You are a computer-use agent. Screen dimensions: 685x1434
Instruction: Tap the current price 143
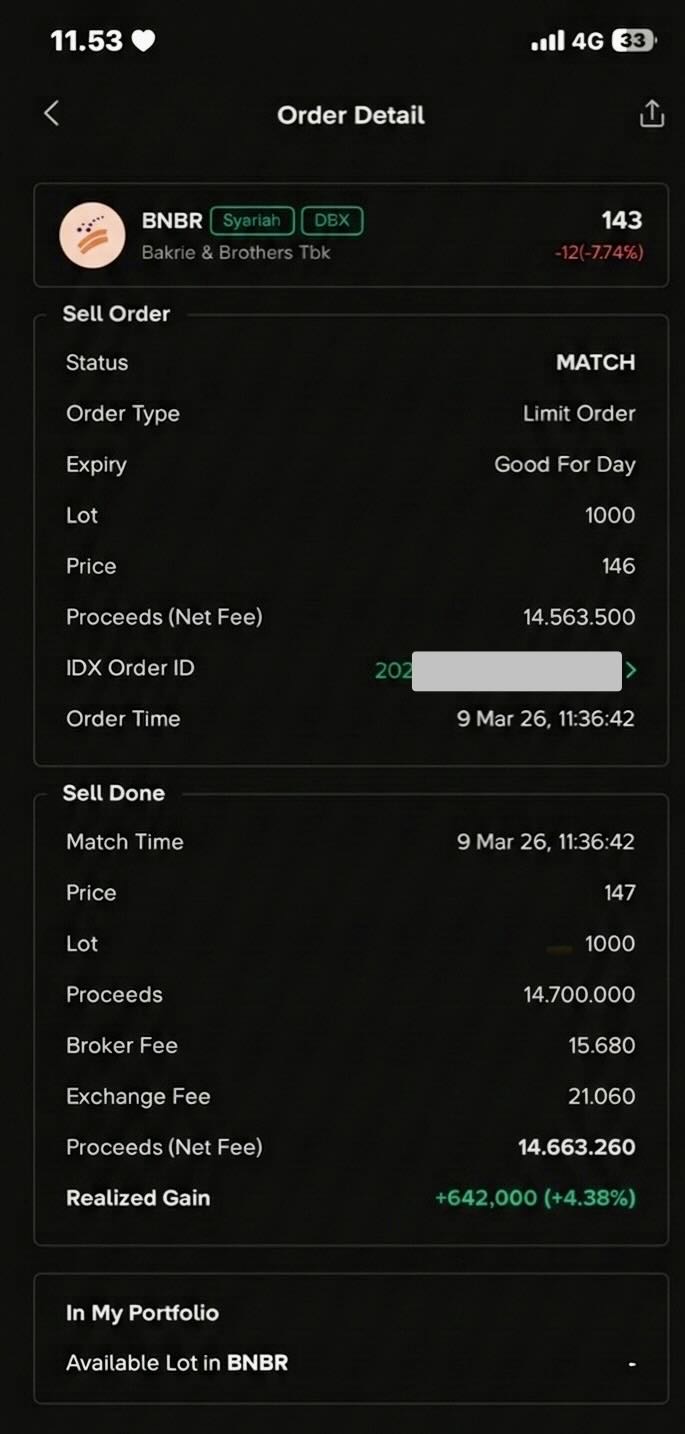point(621,221)
